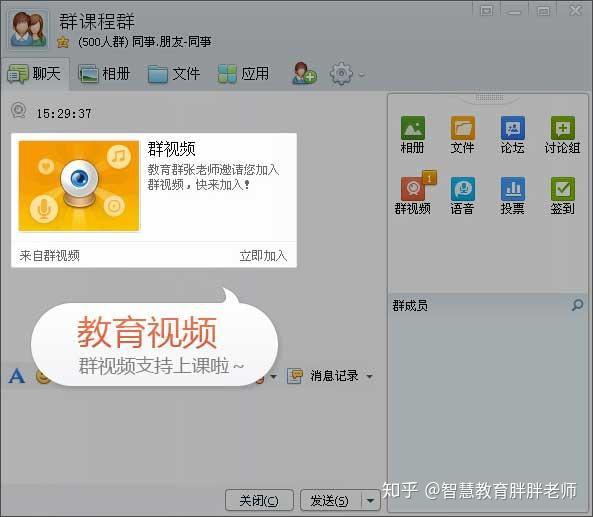Viewport: 593px width, 517px height.
Task: Click the collapse grip atop right panel
Action: click(x=489, y=98)
